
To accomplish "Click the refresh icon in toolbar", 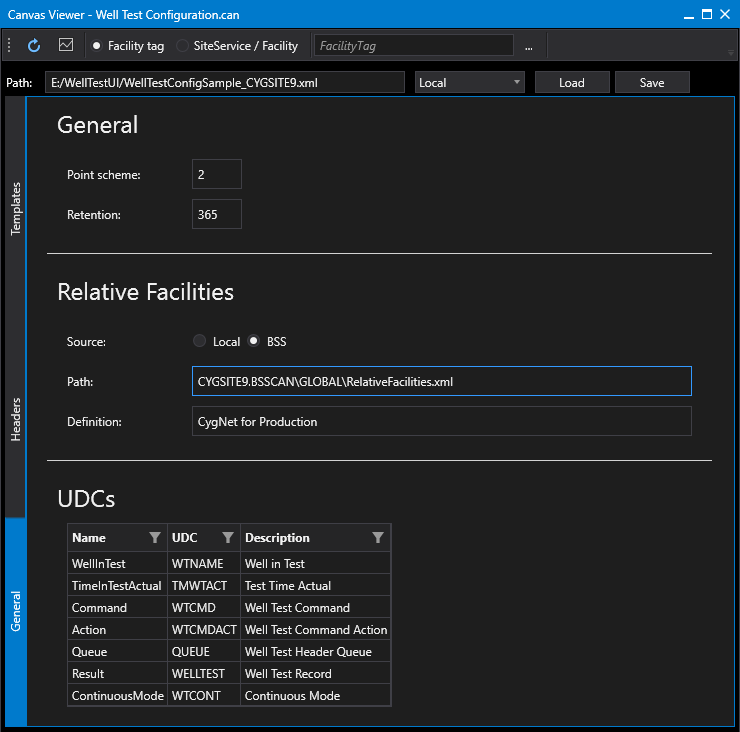I will 34,46.
